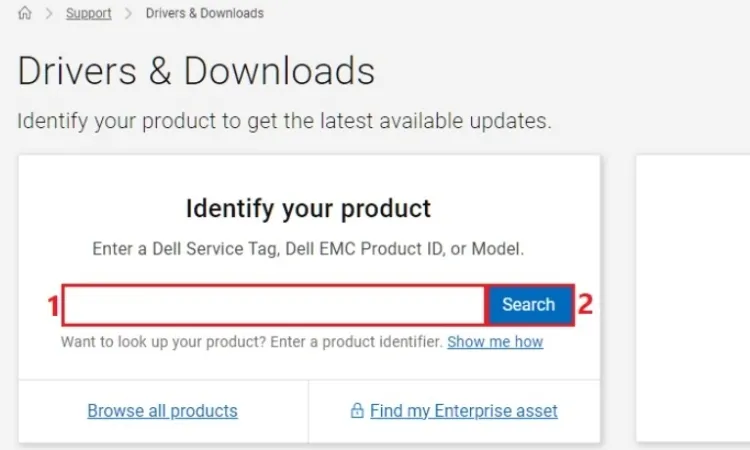Click the chevron right after the home icon
Viewport: 750px width, 450px height.
pyautogui.click(x=48, y=14)
